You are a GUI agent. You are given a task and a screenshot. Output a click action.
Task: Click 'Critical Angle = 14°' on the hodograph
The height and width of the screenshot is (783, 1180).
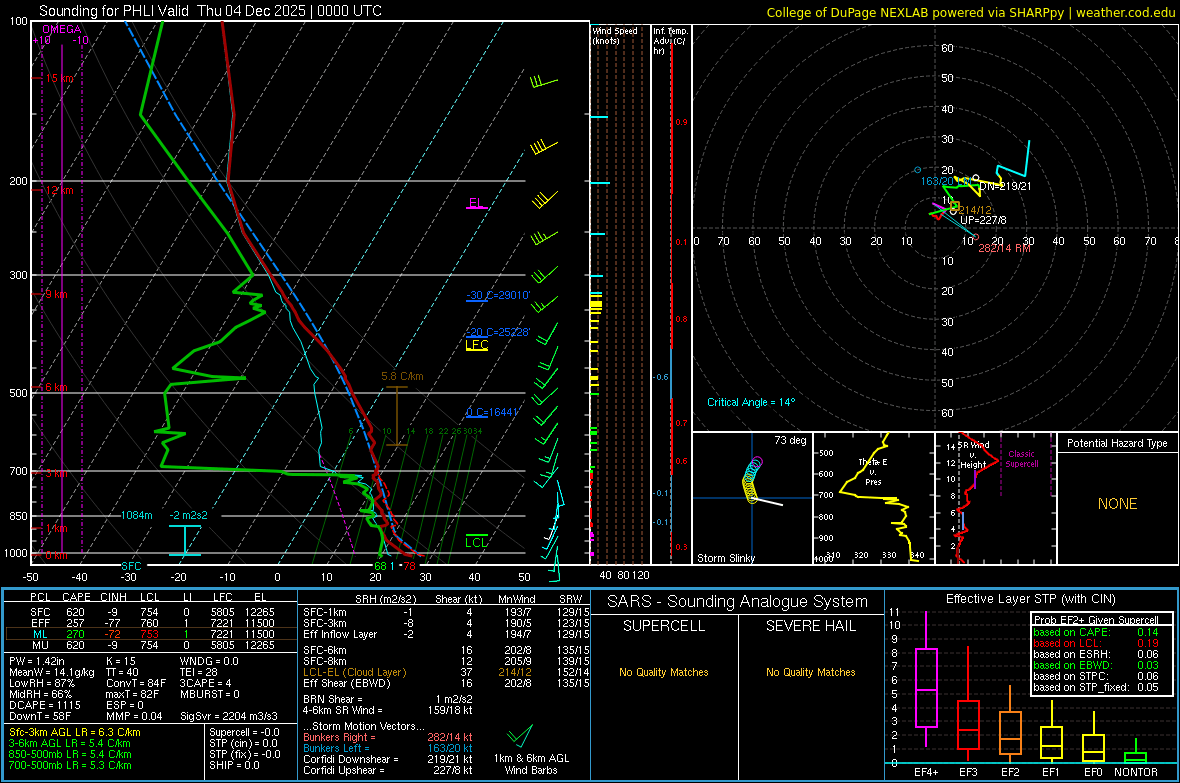pyautogui.click(x=751, y=402)
